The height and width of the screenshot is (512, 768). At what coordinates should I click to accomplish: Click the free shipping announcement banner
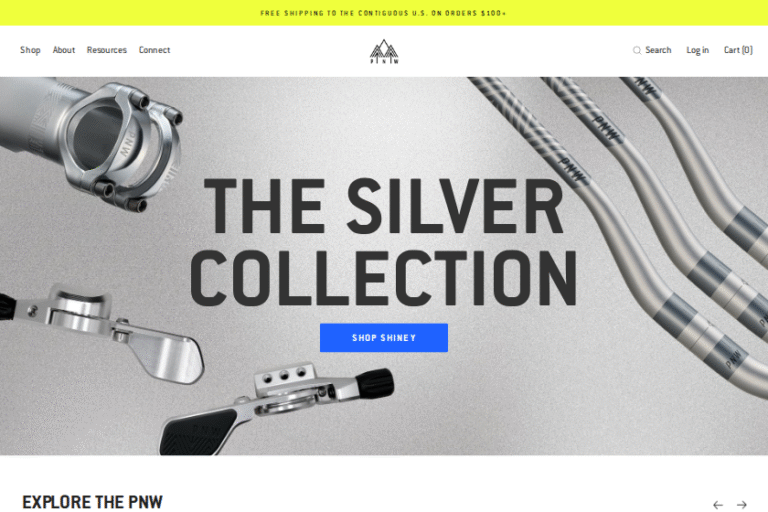[384, 13]
